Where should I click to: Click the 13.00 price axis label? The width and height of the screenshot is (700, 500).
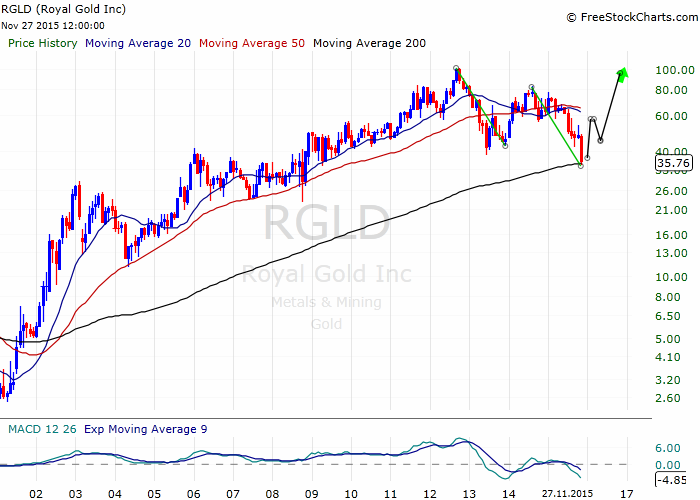click(671, 253)
